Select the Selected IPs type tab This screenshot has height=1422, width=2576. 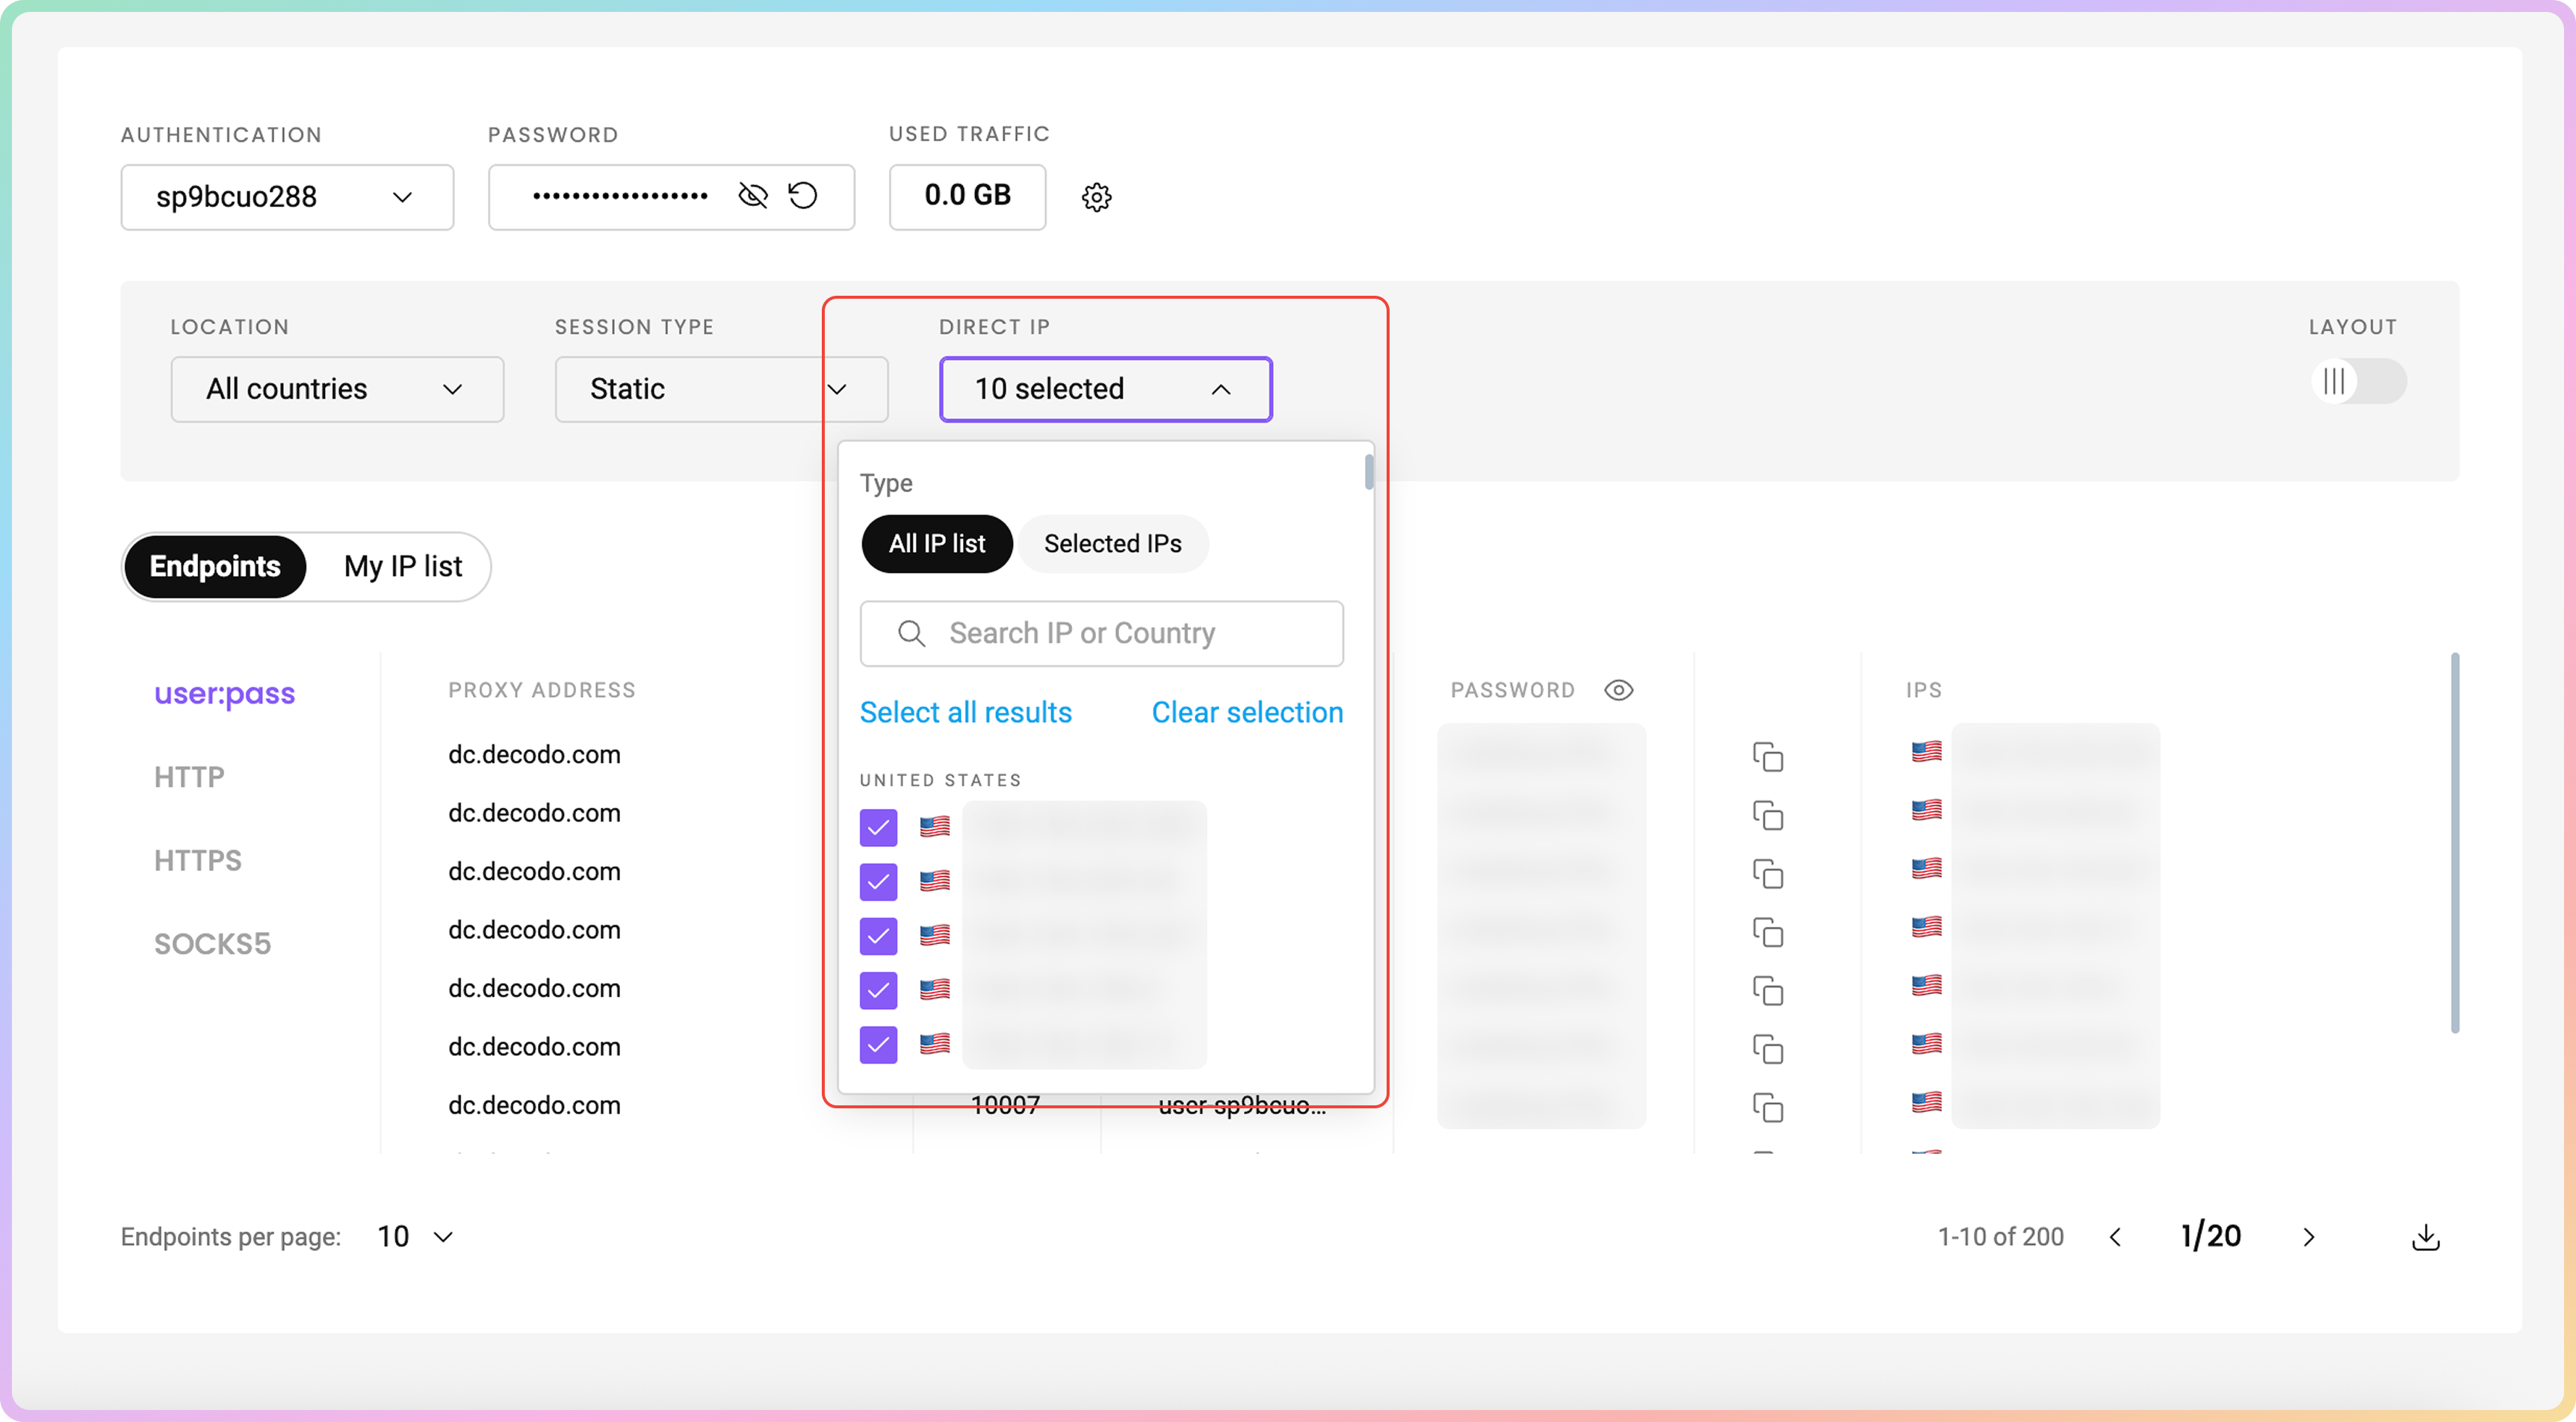pos(1112,543)
